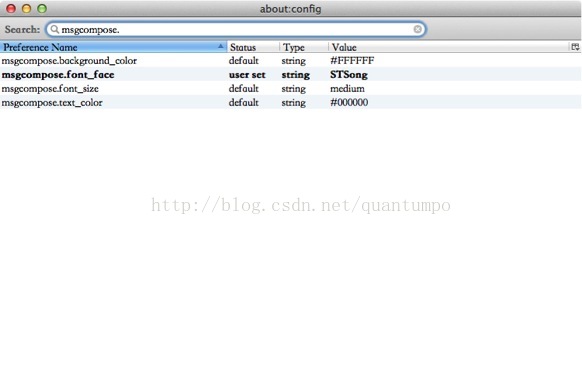
Task: Select msgcompose.font_face preference
Action: pos(58,75)
